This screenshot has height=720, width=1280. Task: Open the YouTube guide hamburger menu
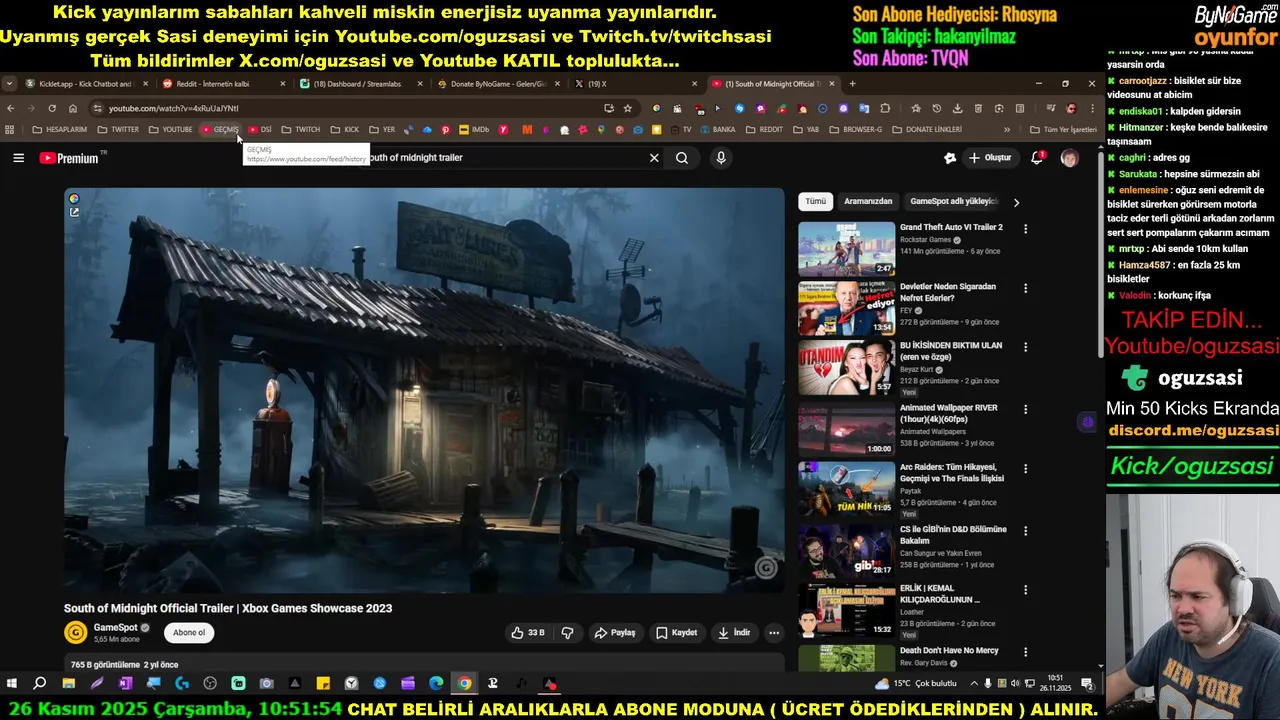[18, 158]
